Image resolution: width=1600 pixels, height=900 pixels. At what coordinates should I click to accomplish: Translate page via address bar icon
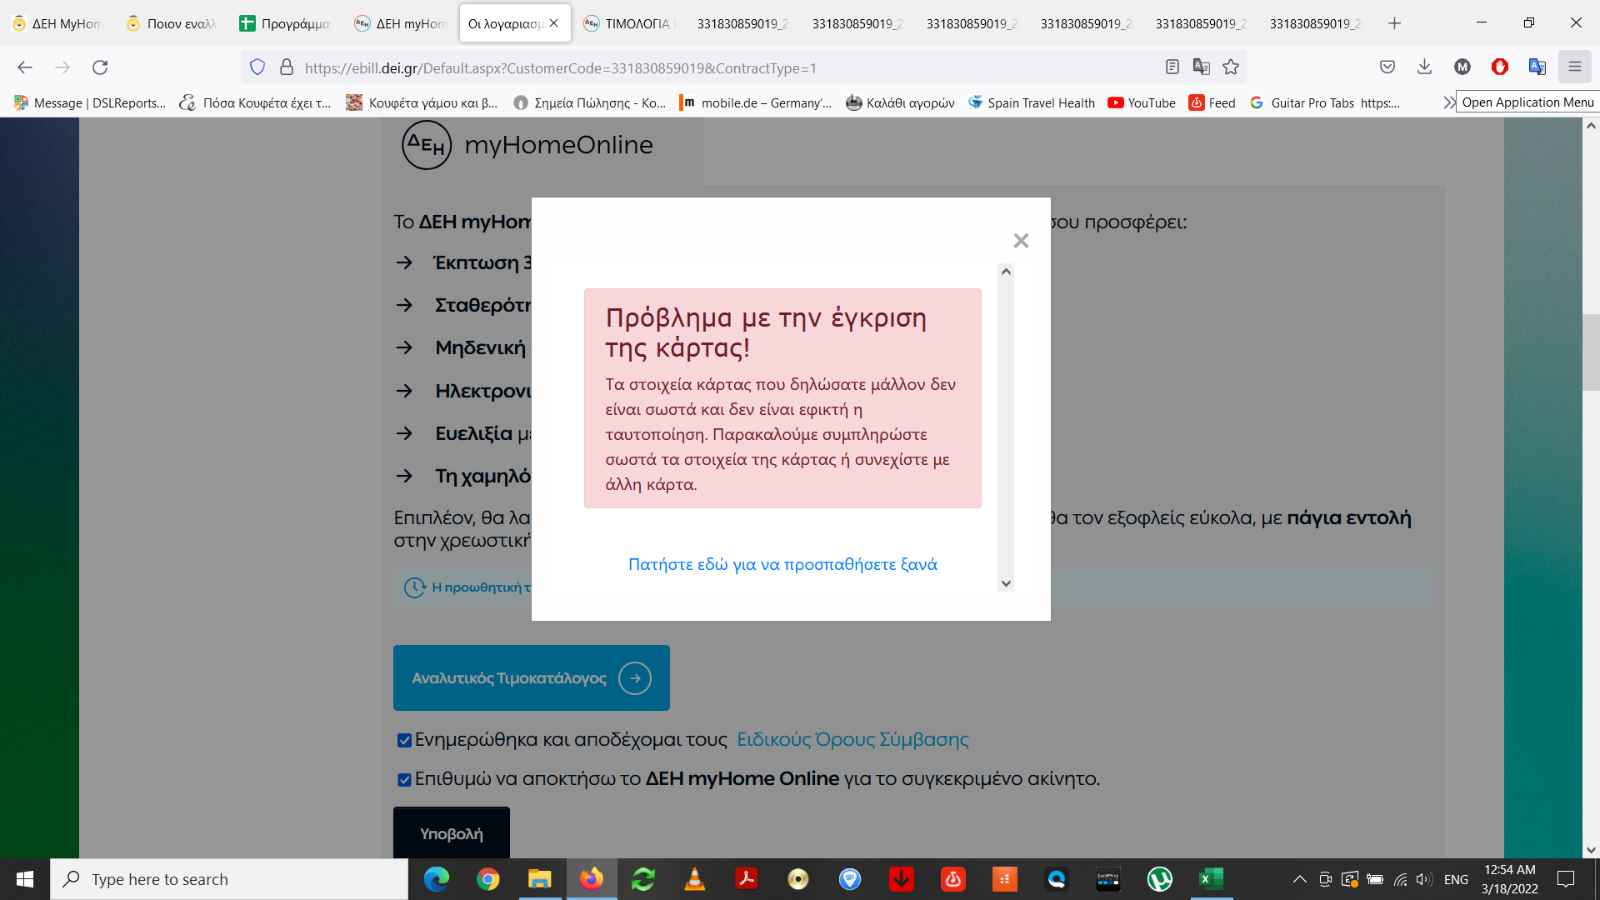(1201, 67)
